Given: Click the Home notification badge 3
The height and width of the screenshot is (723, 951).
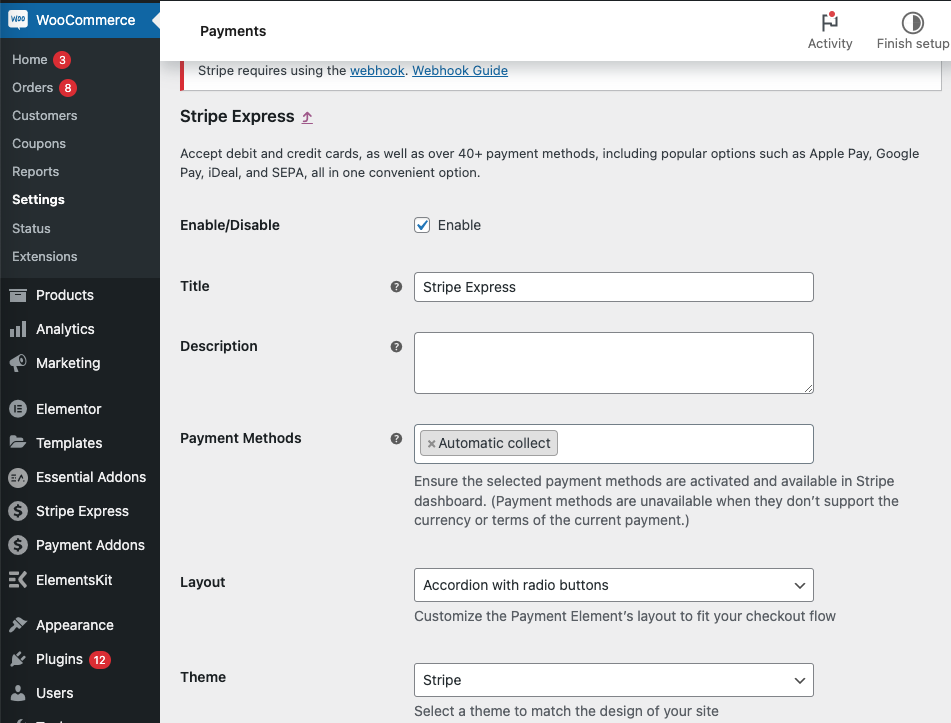Looking at the screenshot, I should [62, 60].
